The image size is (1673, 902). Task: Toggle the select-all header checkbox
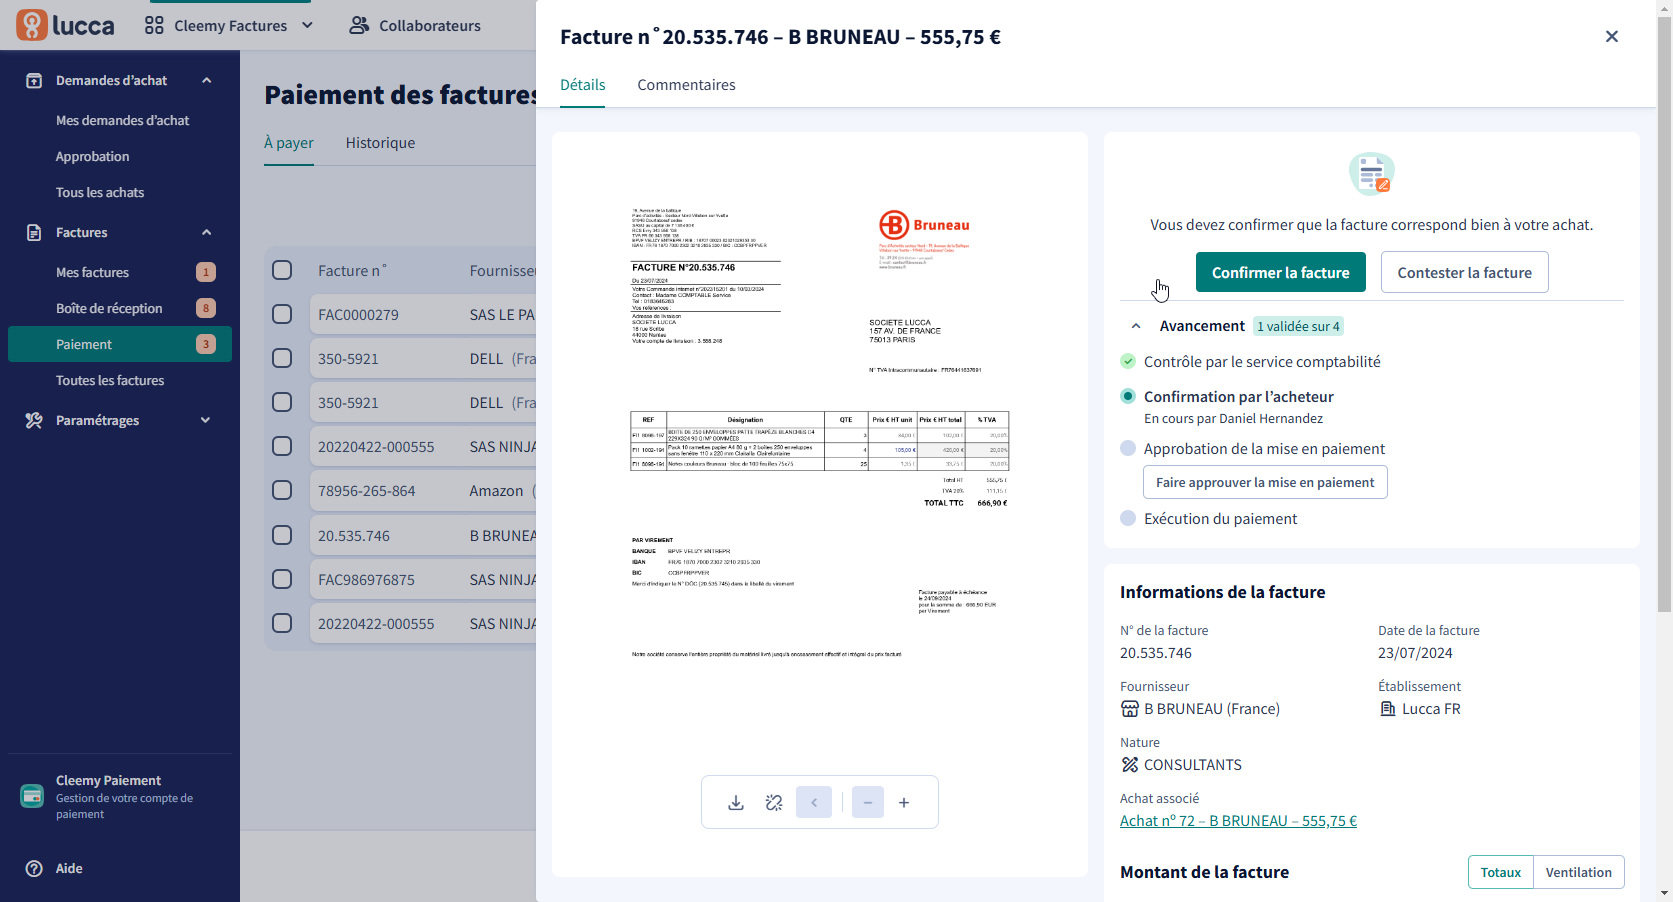click(282, 270)
